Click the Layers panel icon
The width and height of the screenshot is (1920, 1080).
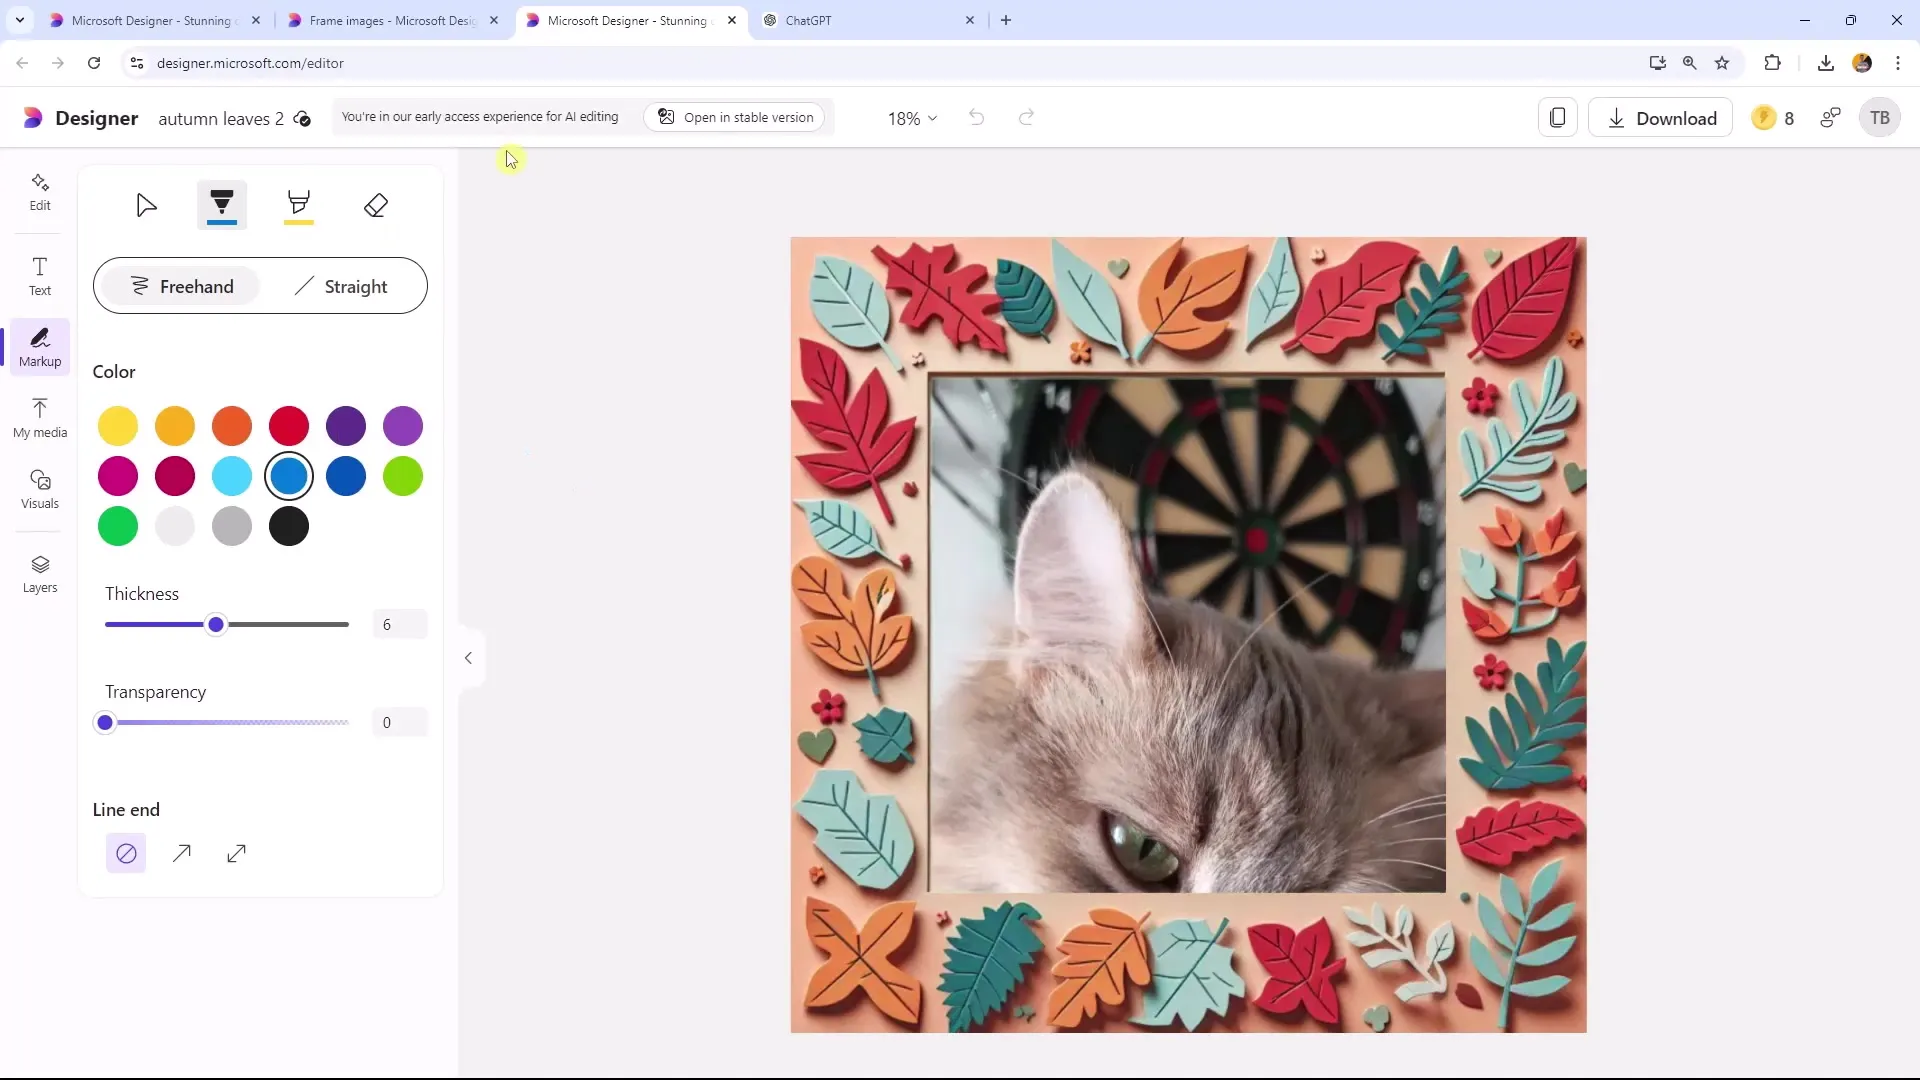click(x=40, y=572)
